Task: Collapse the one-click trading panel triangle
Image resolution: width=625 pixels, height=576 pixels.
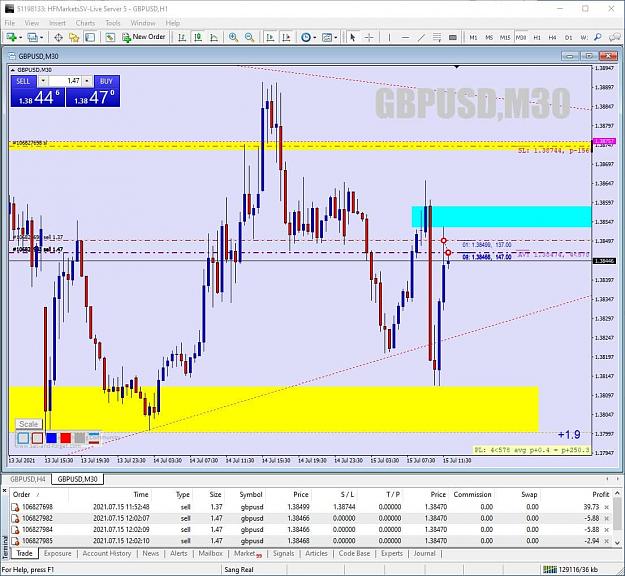Action: [x=13, y=70]
